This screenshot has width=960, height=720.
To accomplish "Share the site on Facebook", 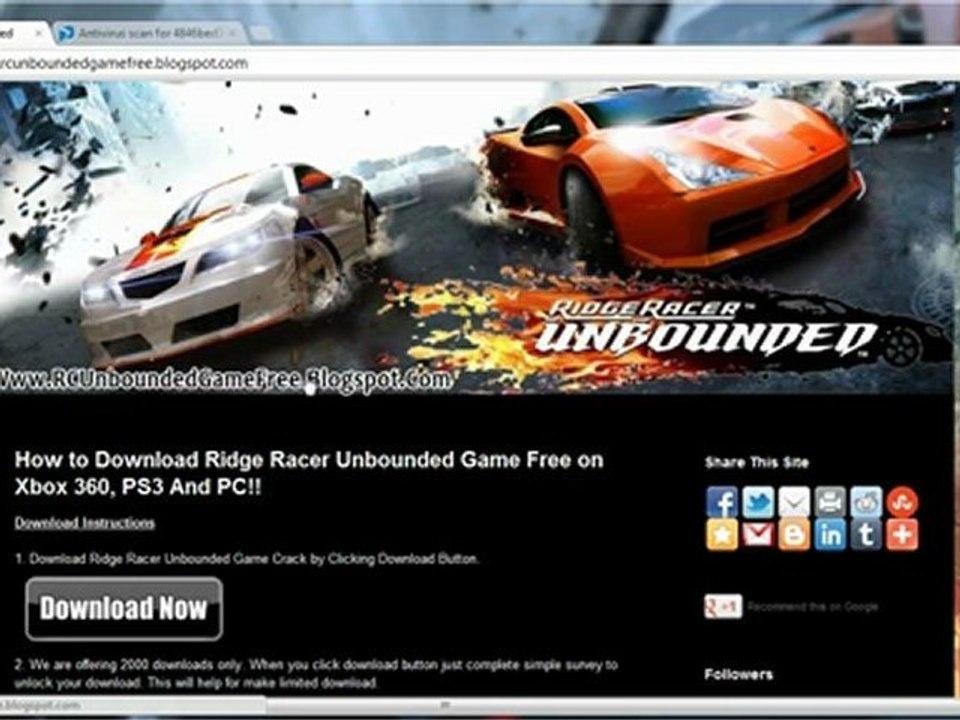I will click(x=722, y=503).
